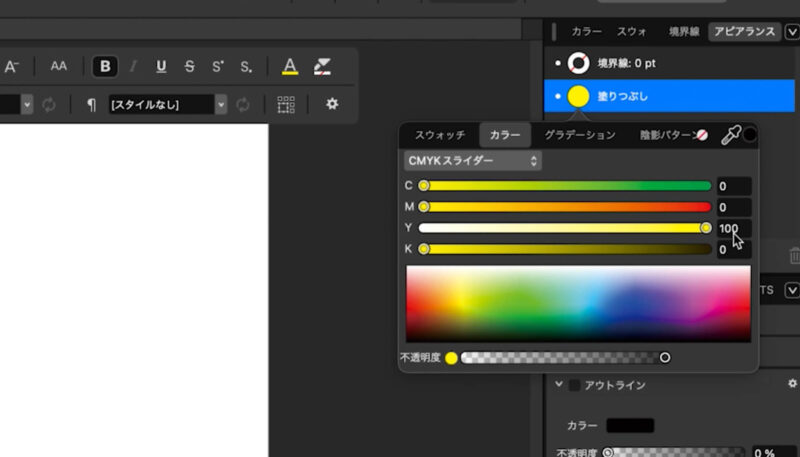This screenshot has width=800, height=457.
Task: Apply subscript formatting
Action: 246,66
